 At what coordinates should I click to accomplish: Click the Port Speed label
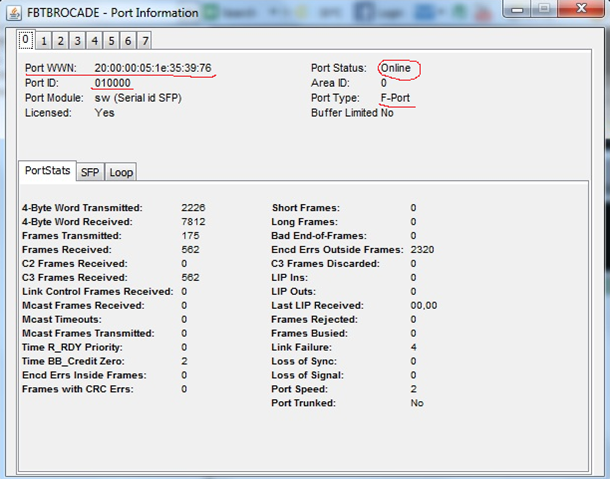(300, 390)
